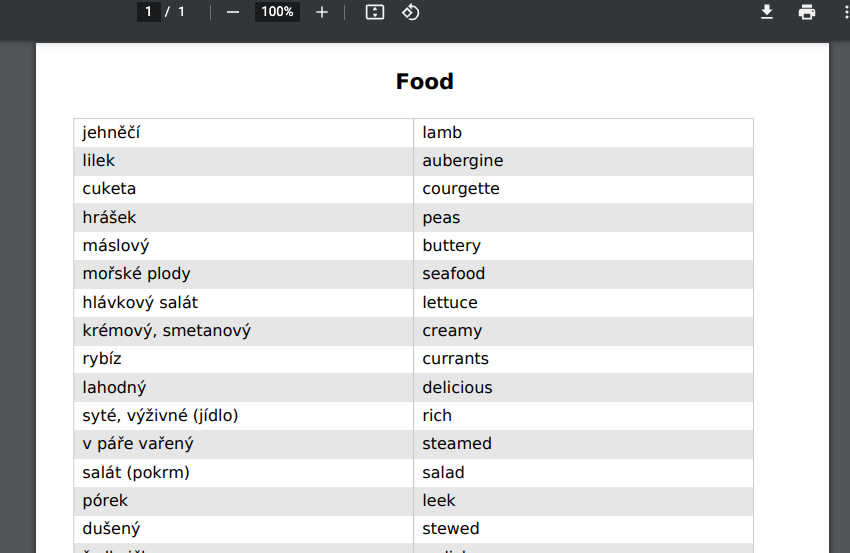Click the jehněčí table cell
Image resolution: width=850 pixels, height=553 pixels.
[243, 133]
